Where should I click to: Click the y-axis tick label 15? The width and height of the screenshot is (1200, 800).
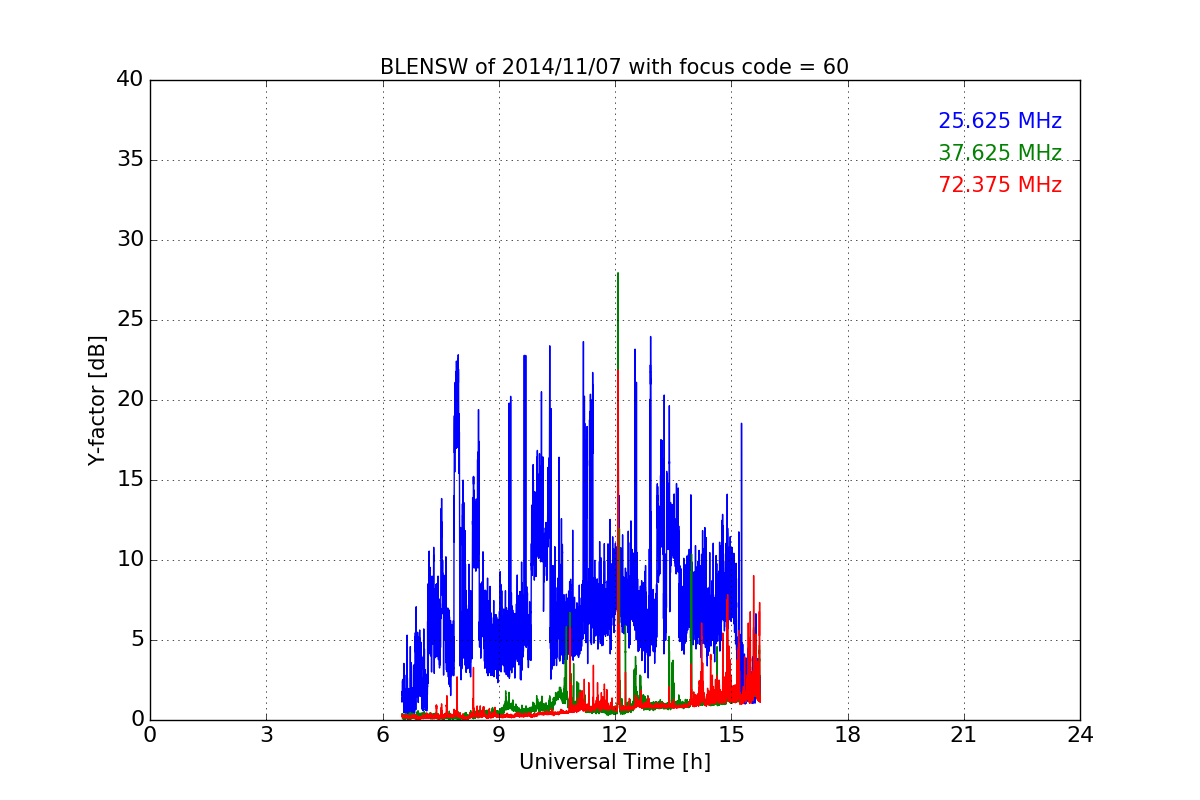point(130,480)
